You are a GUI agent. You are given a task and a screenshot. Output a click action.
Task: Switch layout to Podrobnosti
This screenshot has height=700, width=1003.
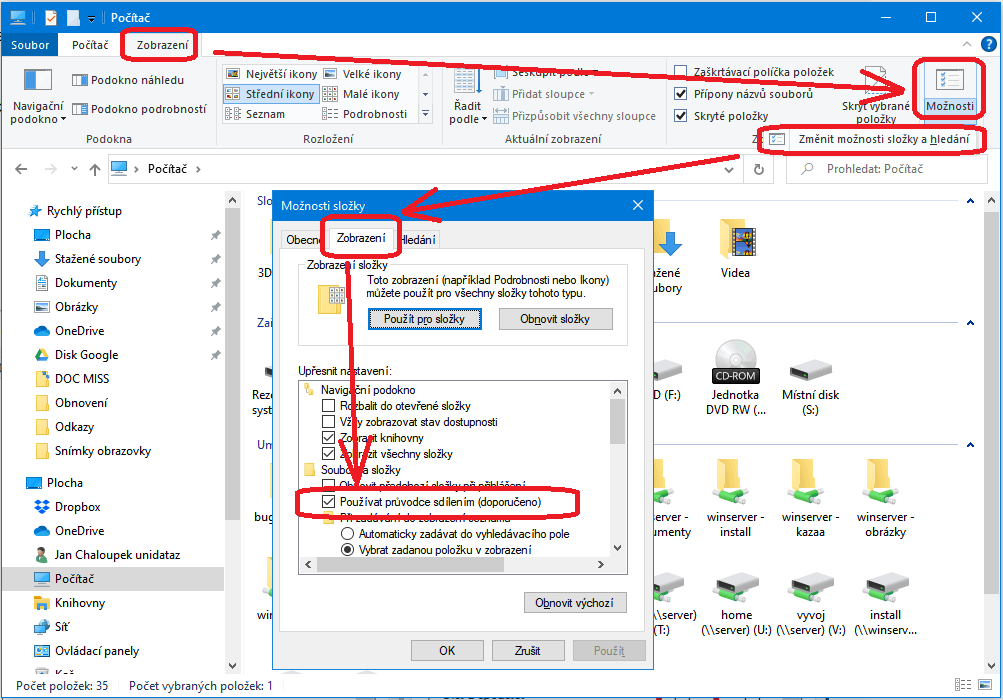(x=365, y=114)
